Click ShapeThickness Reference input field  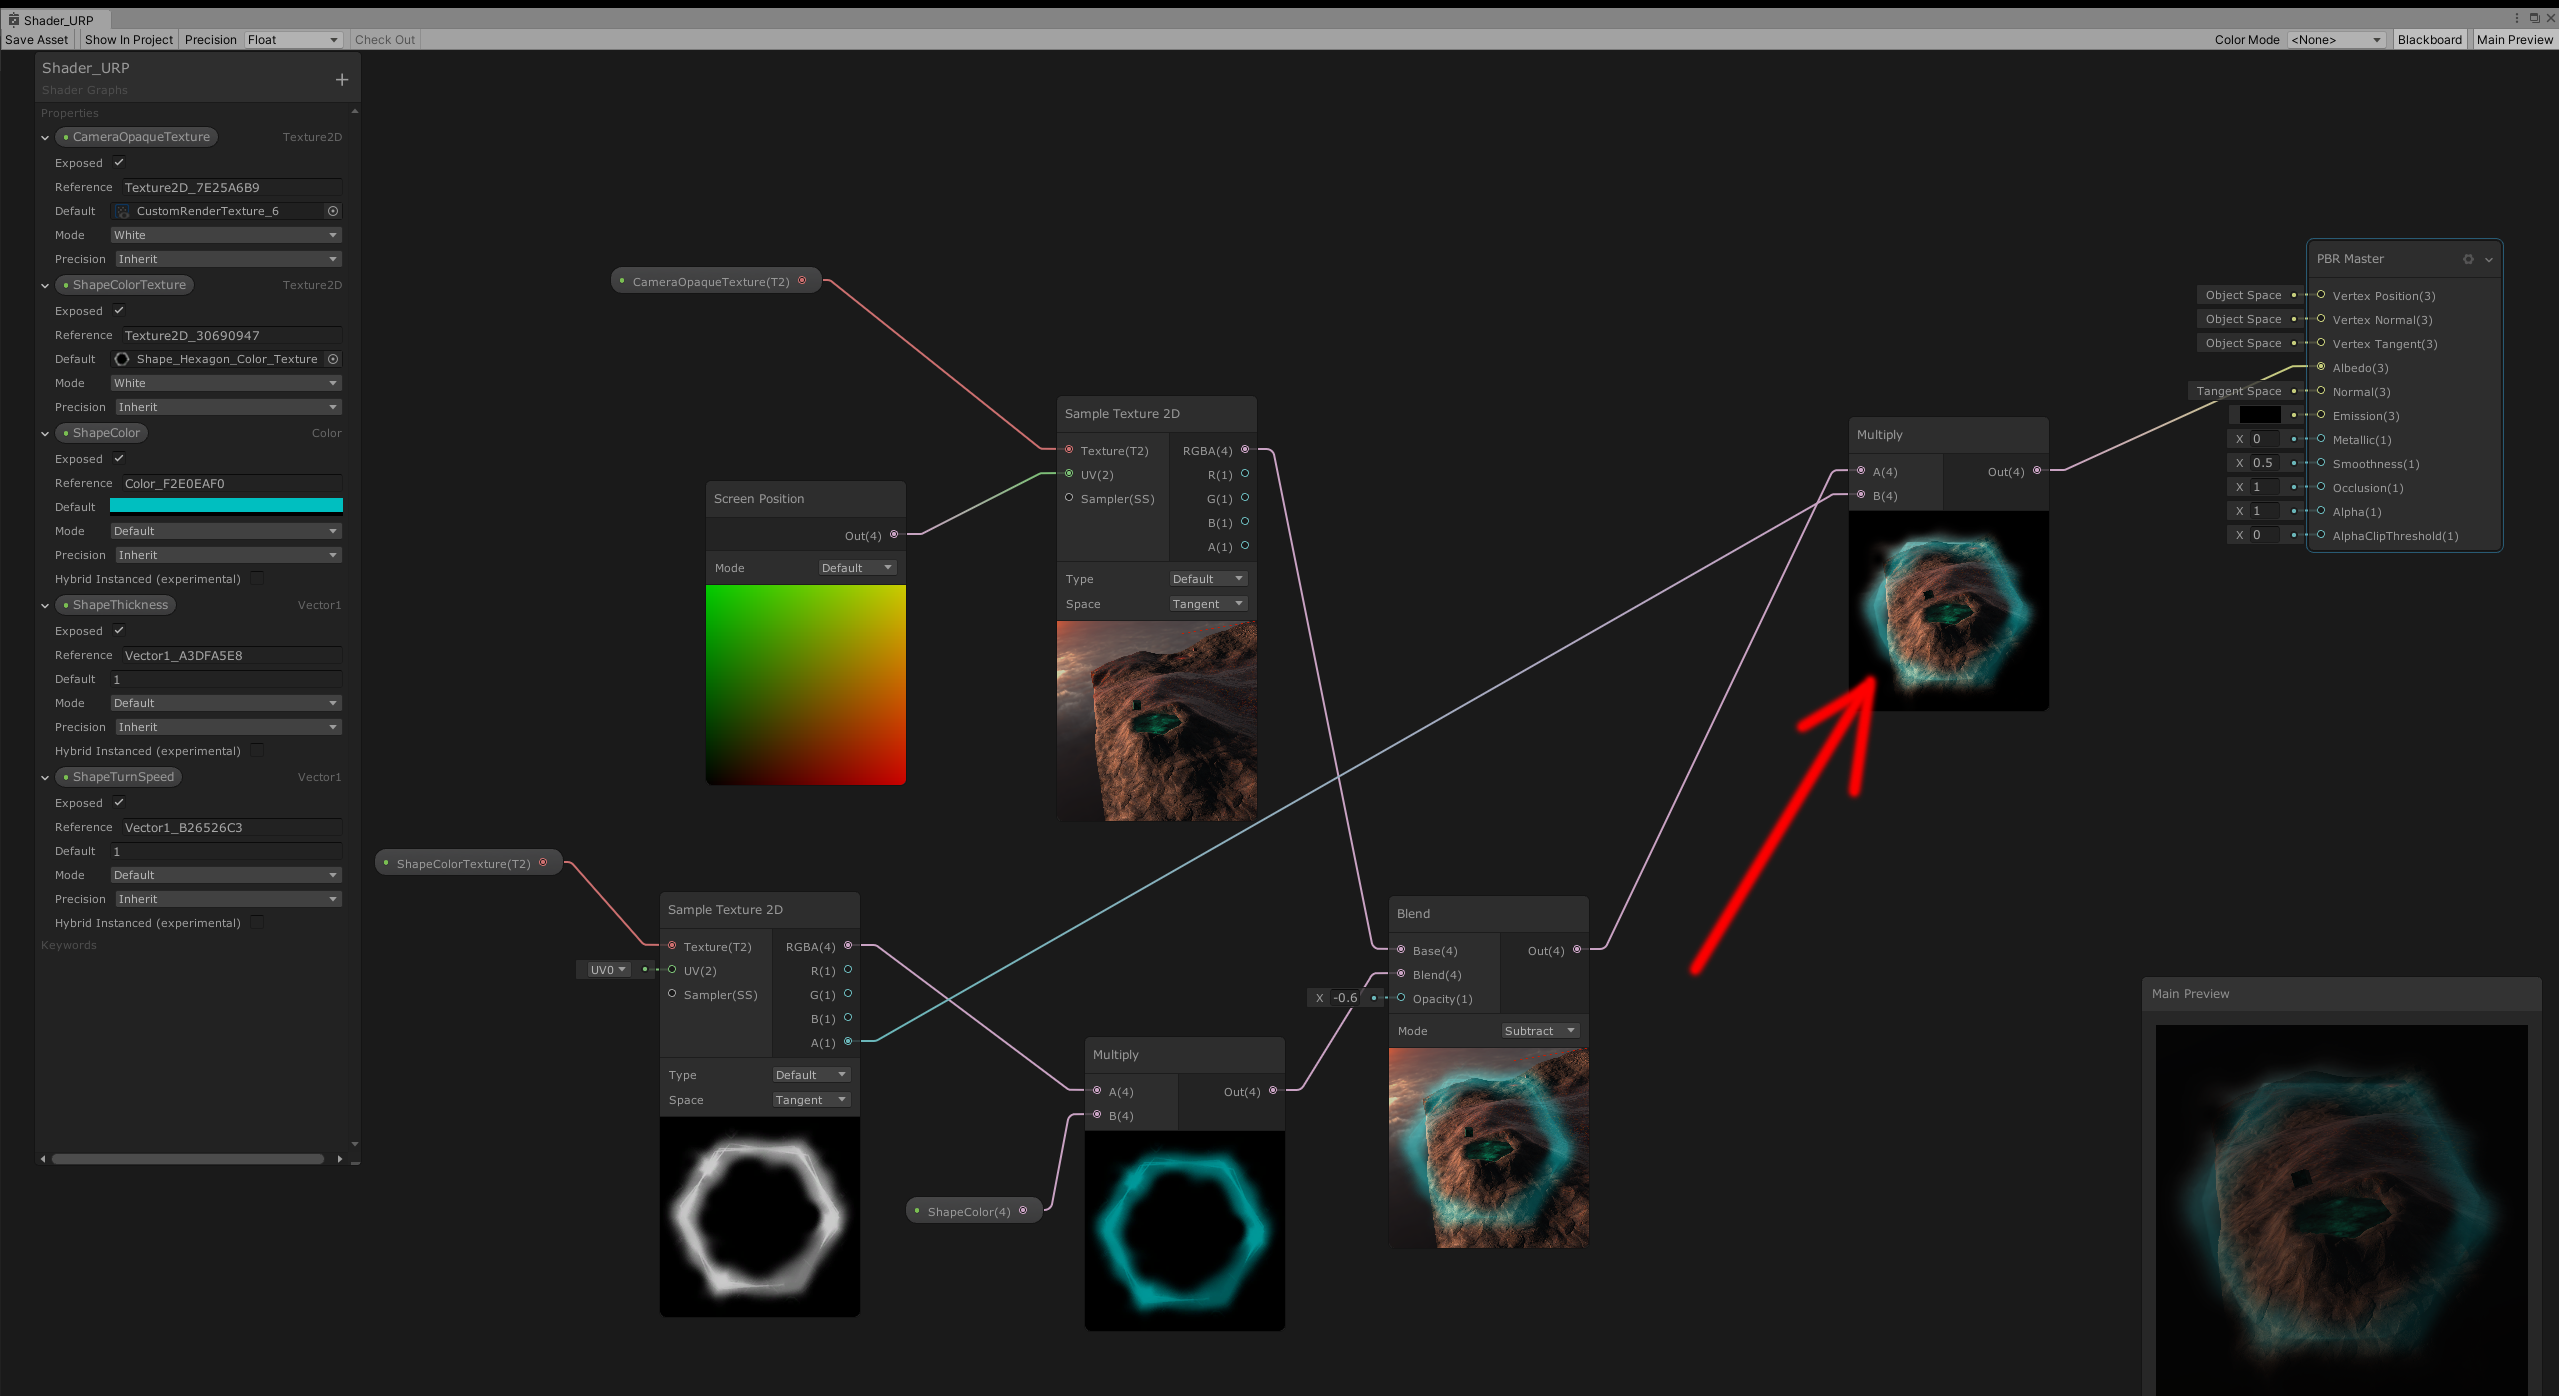(x=232, y=655)
